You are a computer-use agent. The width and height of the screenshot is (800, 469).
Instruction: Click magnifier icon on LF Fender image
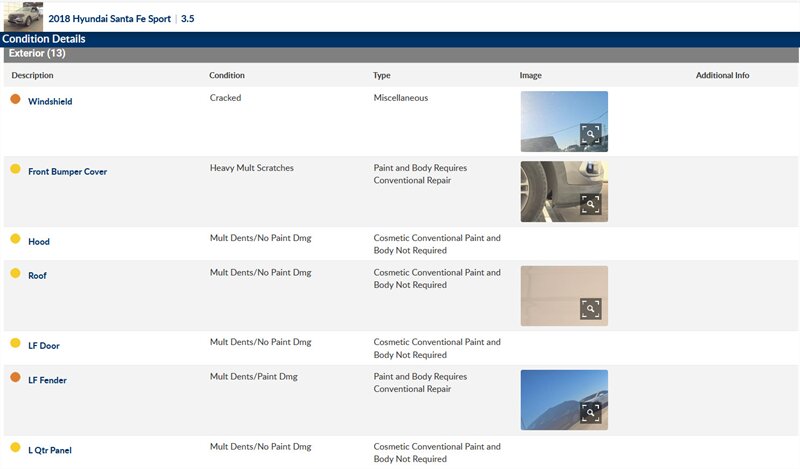591,413
